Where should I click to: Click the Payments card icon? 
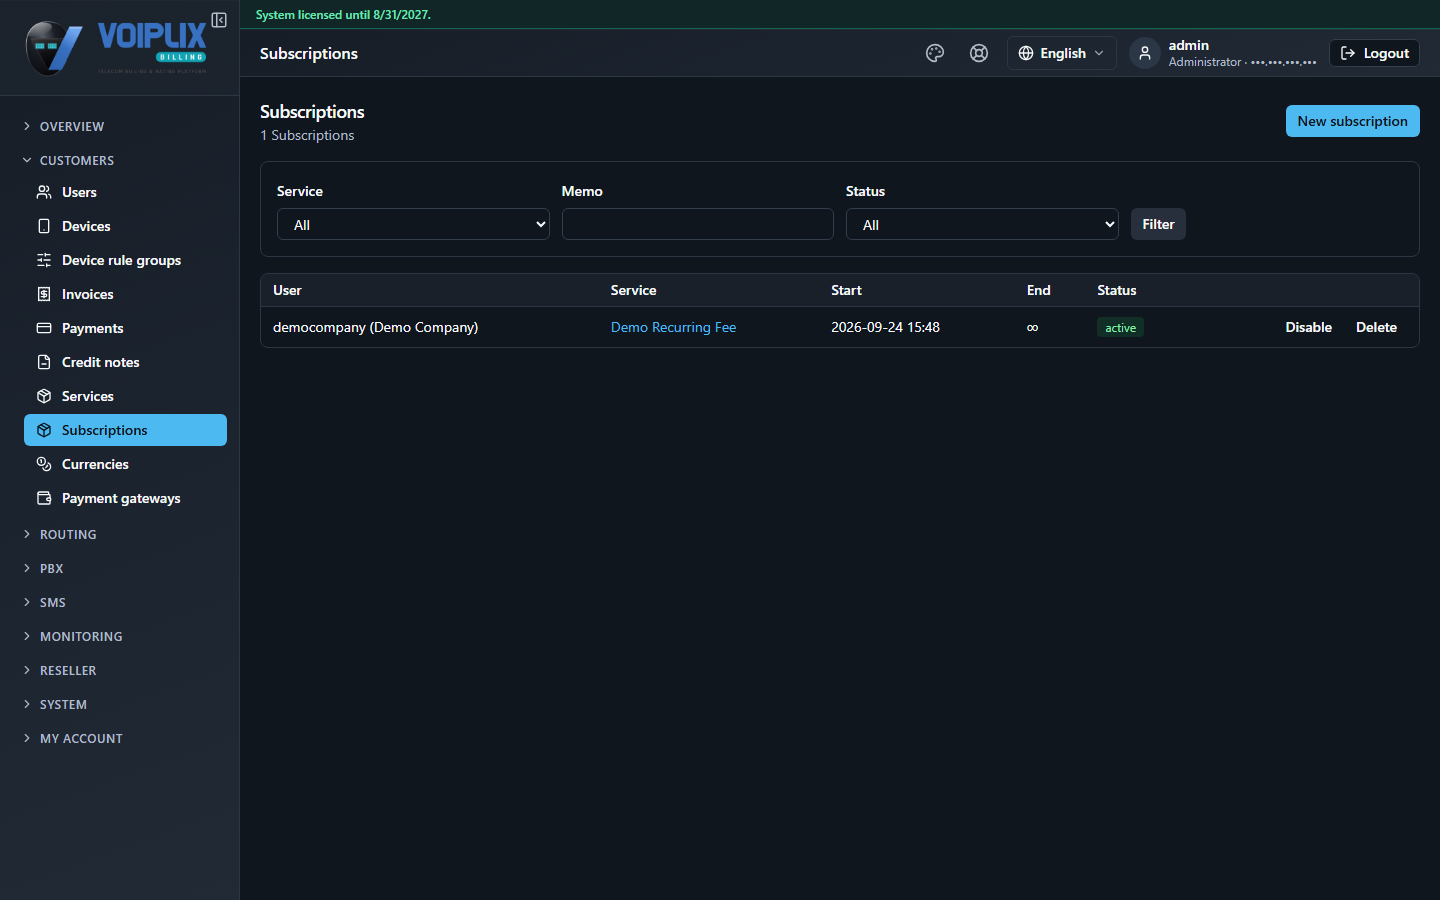(x=44, y=328)
